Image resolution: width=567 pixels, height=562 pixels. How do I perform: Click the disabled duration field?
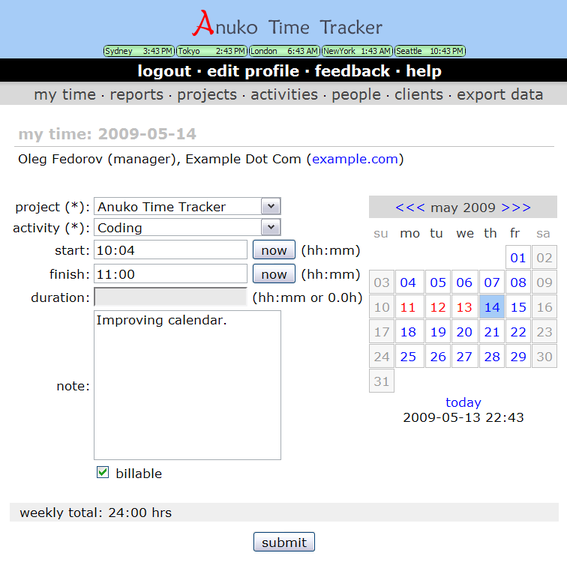point(170,297)
